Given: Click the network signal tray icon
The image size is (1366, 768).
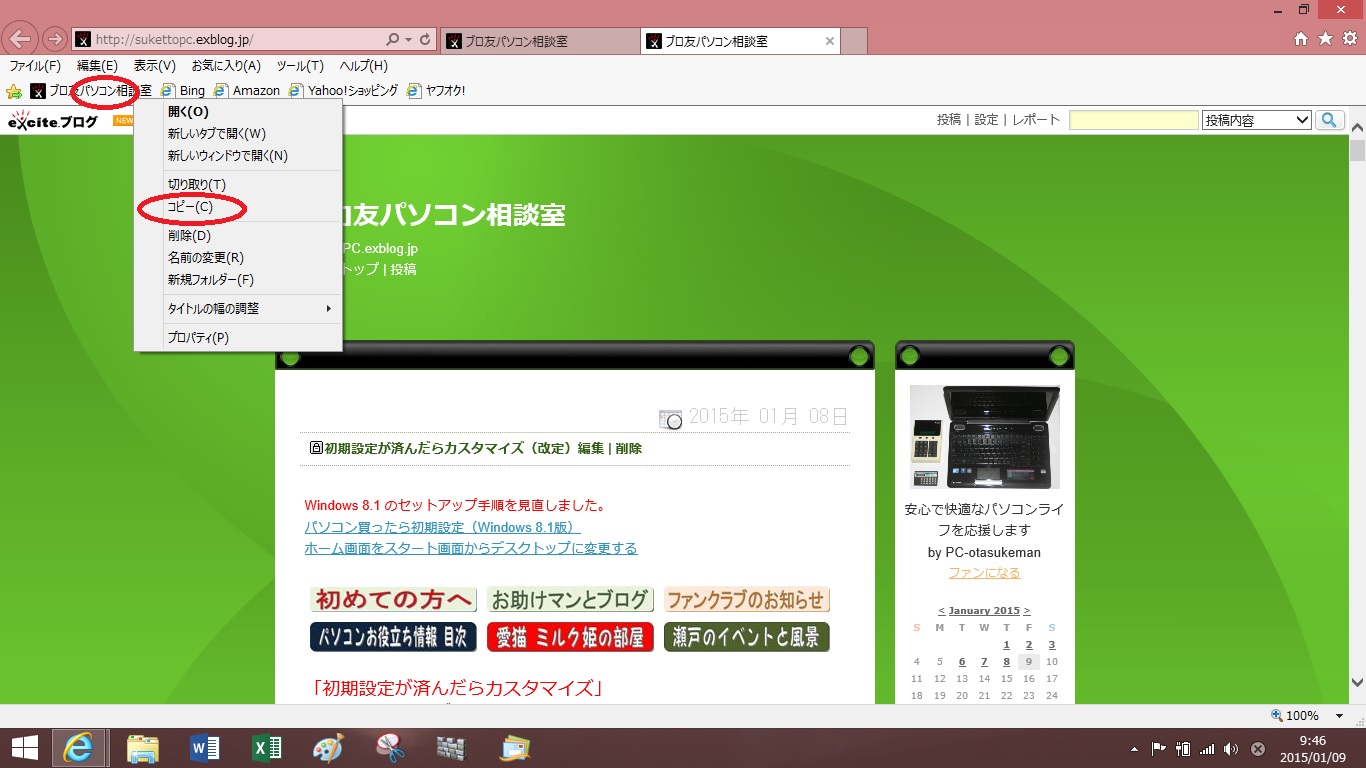Looking at the screenshot, I should pos(1207,748).
